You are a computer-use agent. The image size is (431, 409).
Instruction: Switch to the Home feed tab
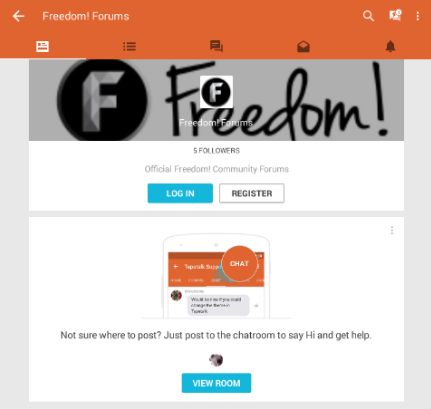(43, 46)
